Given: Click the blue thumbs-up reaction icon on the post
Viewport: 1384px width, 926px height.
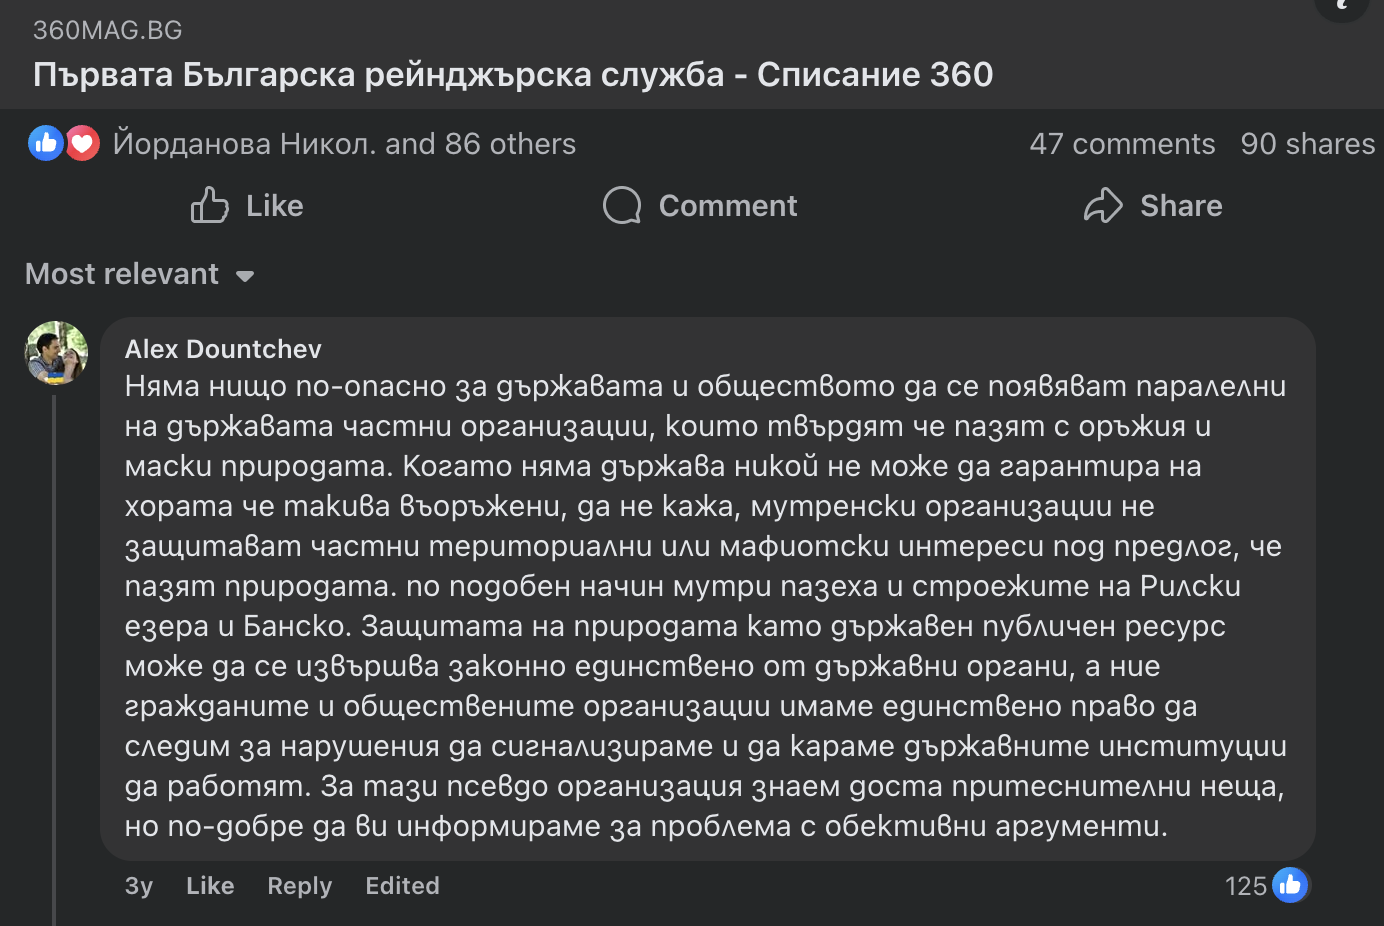Looking at the screenshot, I should 45,144.
